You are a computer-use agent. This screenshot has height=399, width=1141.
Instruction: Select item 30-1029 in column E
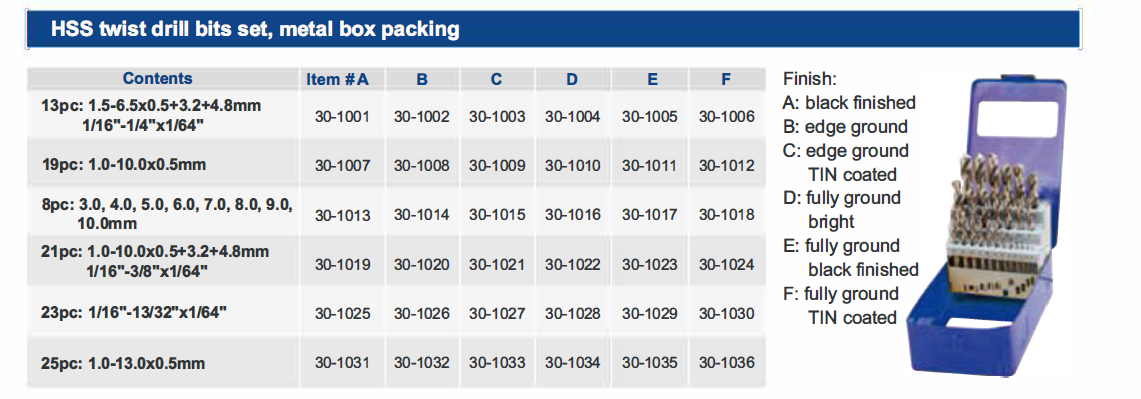tap(649, 314)
